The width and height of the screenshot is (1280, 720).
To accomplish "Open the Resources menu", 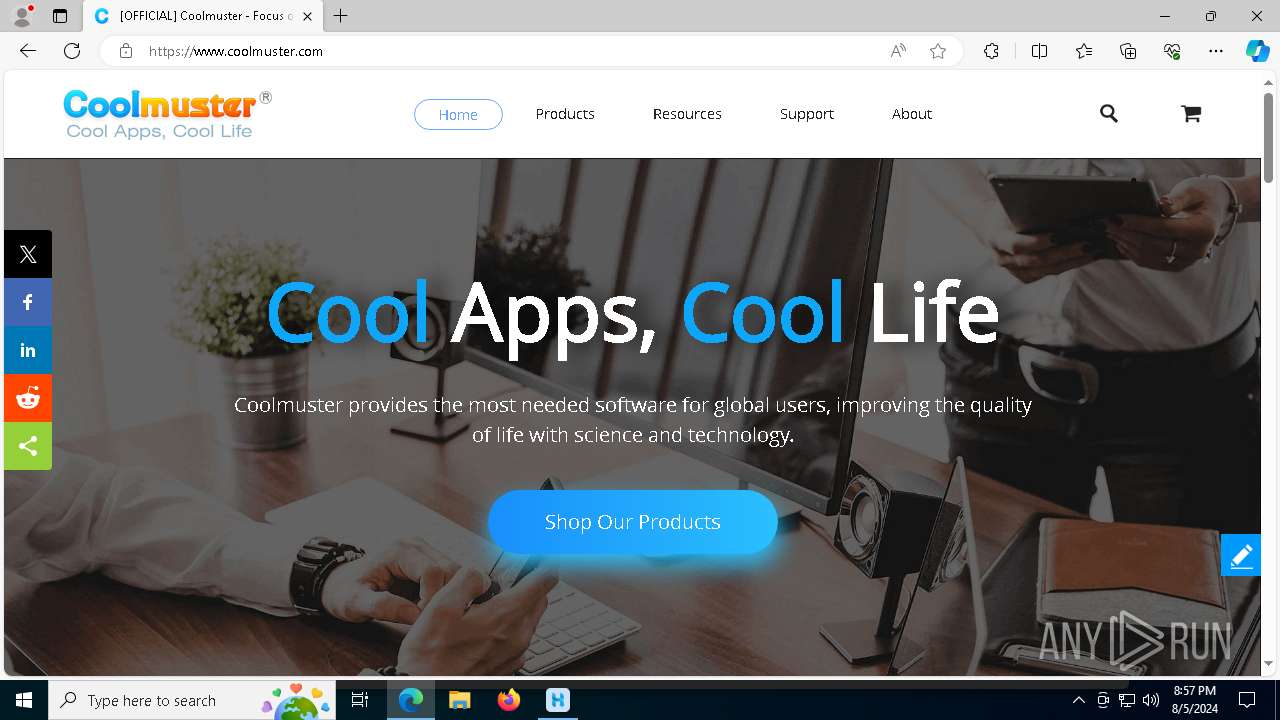I will 687,114.
